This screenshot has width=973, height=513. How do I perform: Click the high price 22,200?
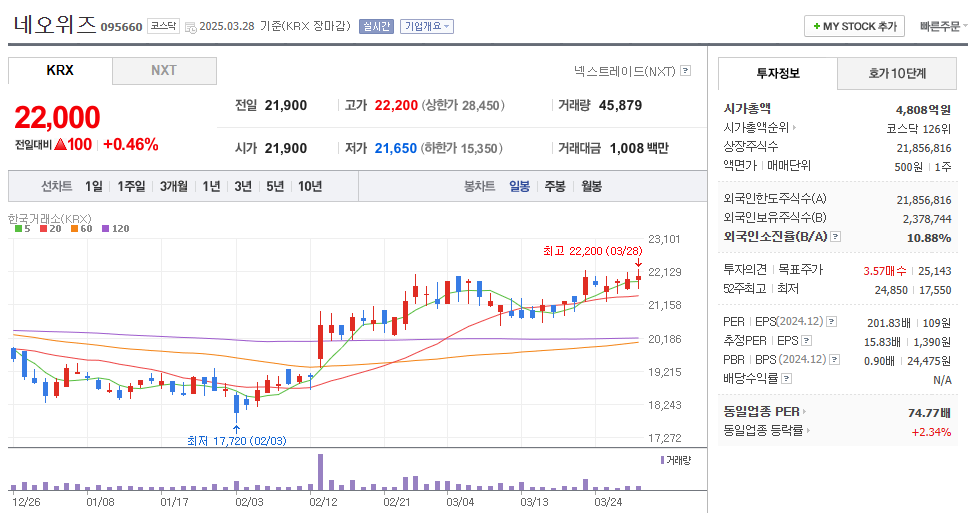coord(396,105)
